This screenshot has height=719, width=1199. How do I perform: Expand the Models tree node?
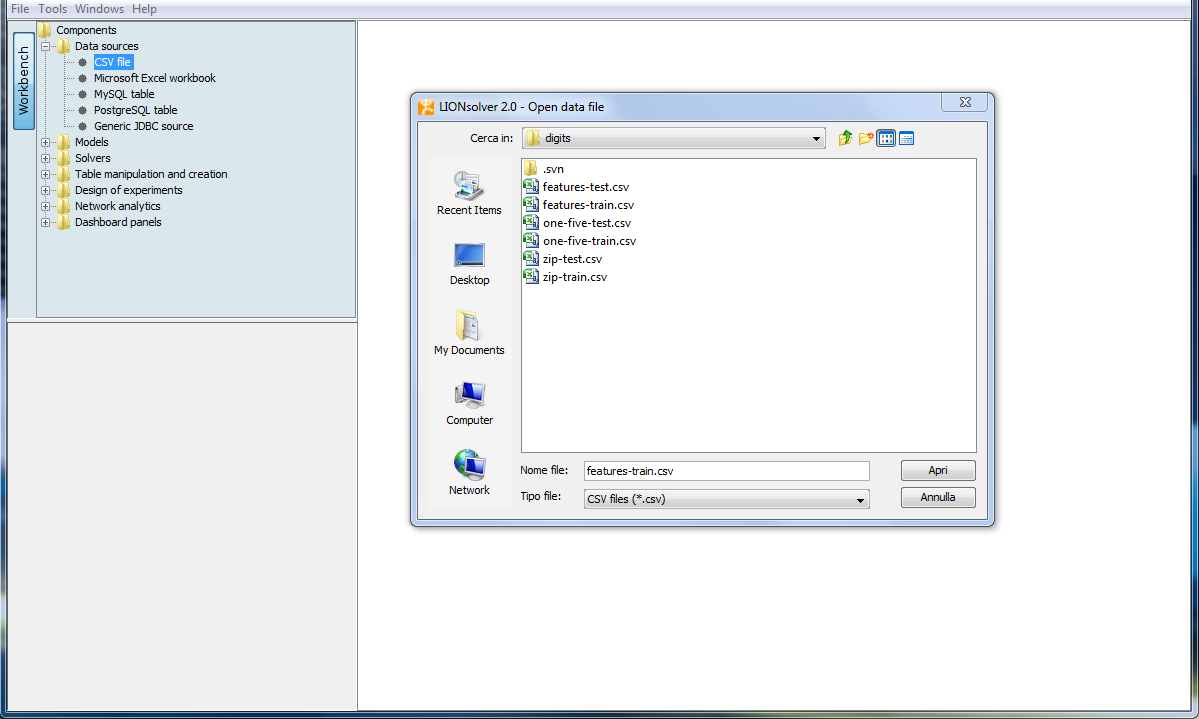45,142
